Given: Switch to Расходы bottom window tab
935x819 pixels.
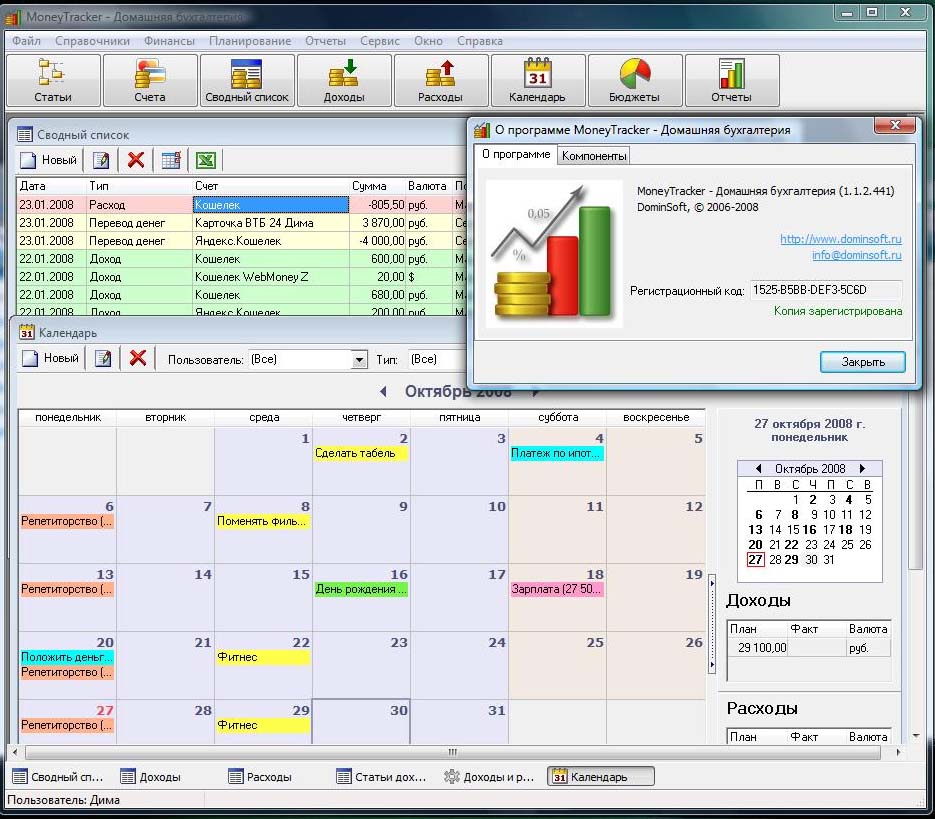Looking at the screenshot, I should coord(261,777).
